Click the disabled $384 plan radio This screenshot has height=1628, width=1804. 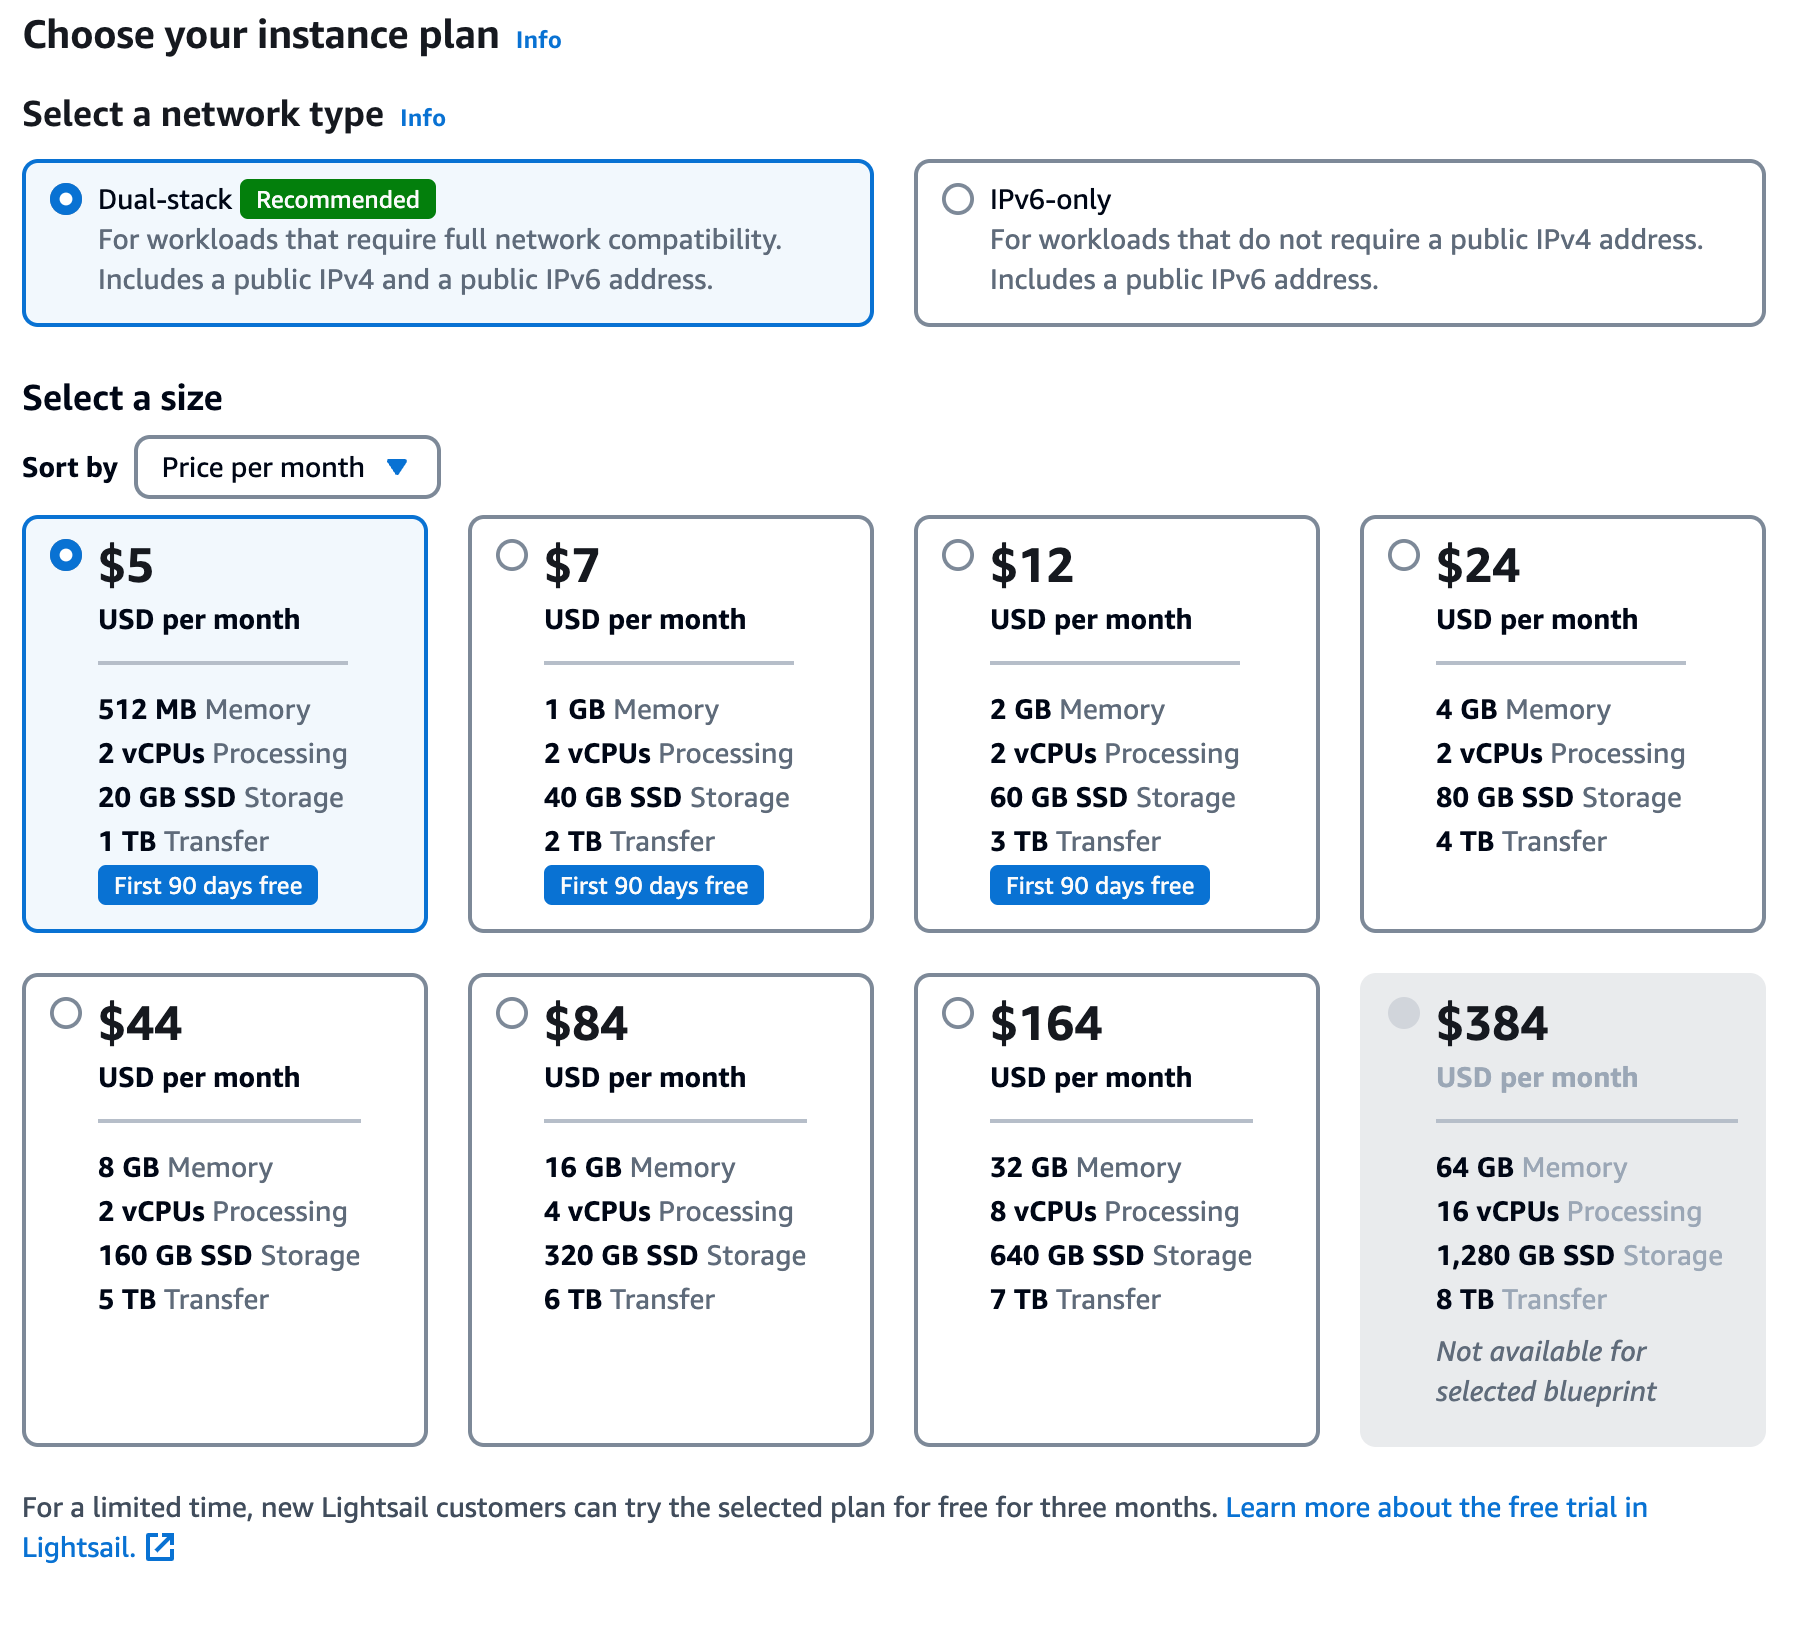1404,1013
